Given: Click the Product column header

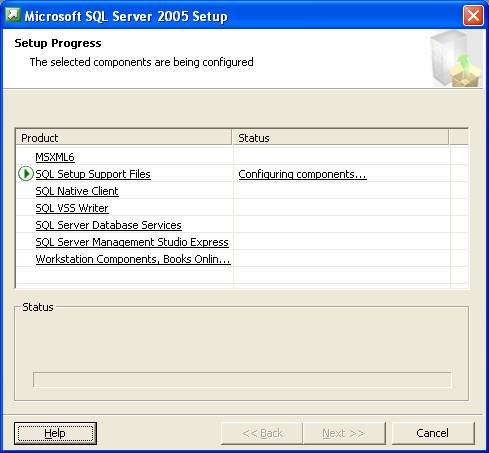Looking at the screenshot, I should (x=124, y=138).
